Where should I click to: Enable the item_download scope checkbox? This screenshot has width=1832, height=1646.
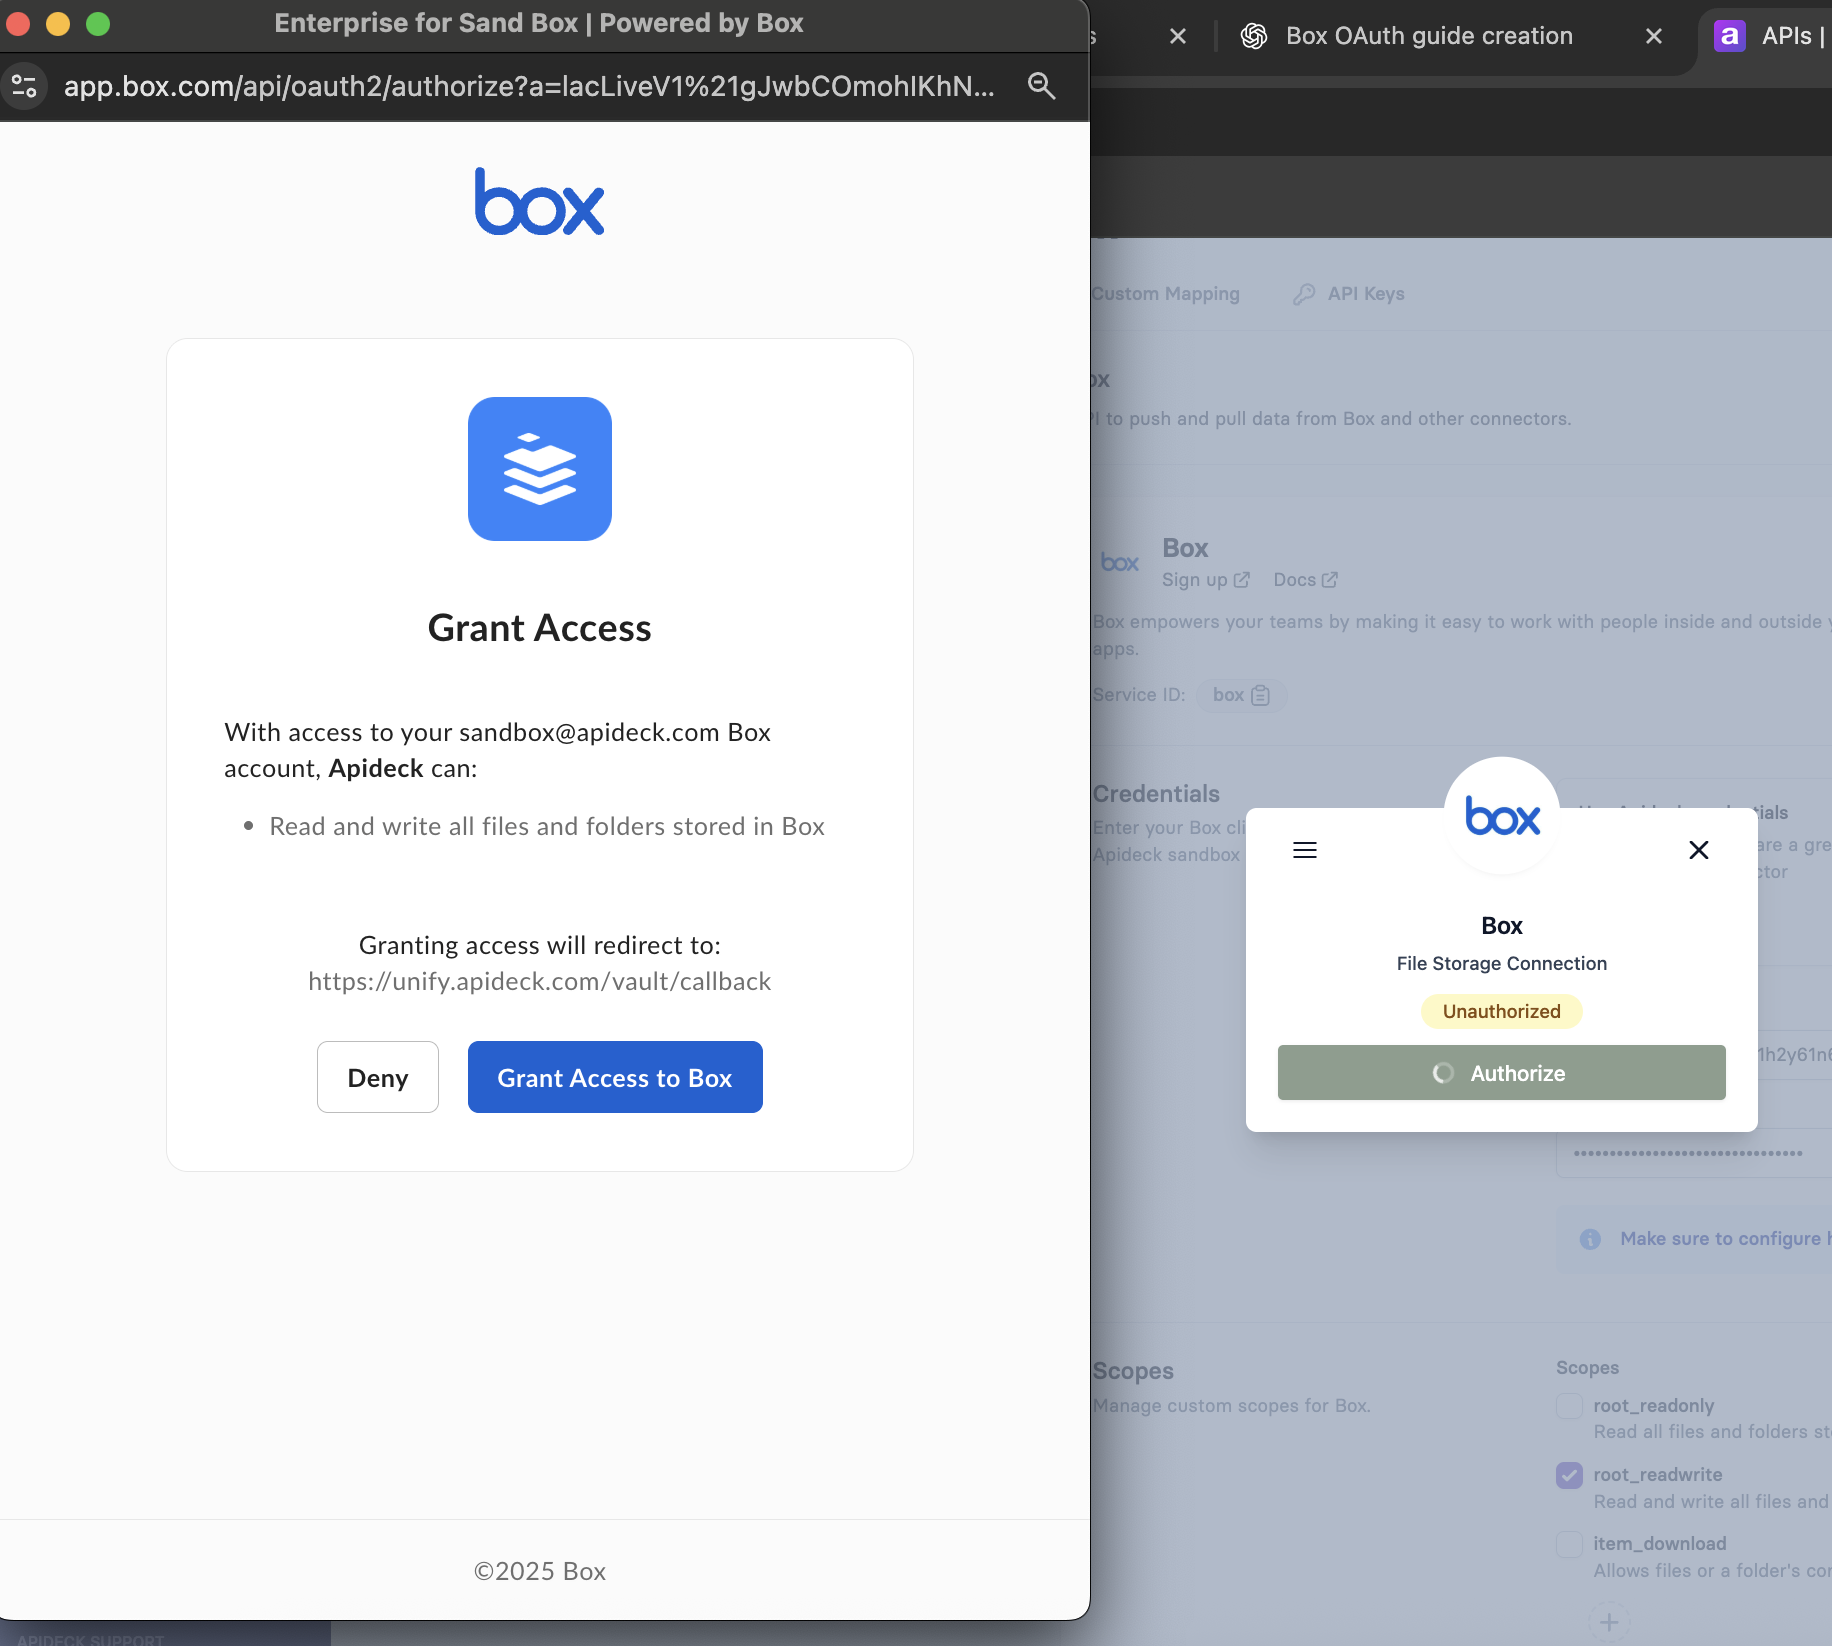tap(1569, 1544)
